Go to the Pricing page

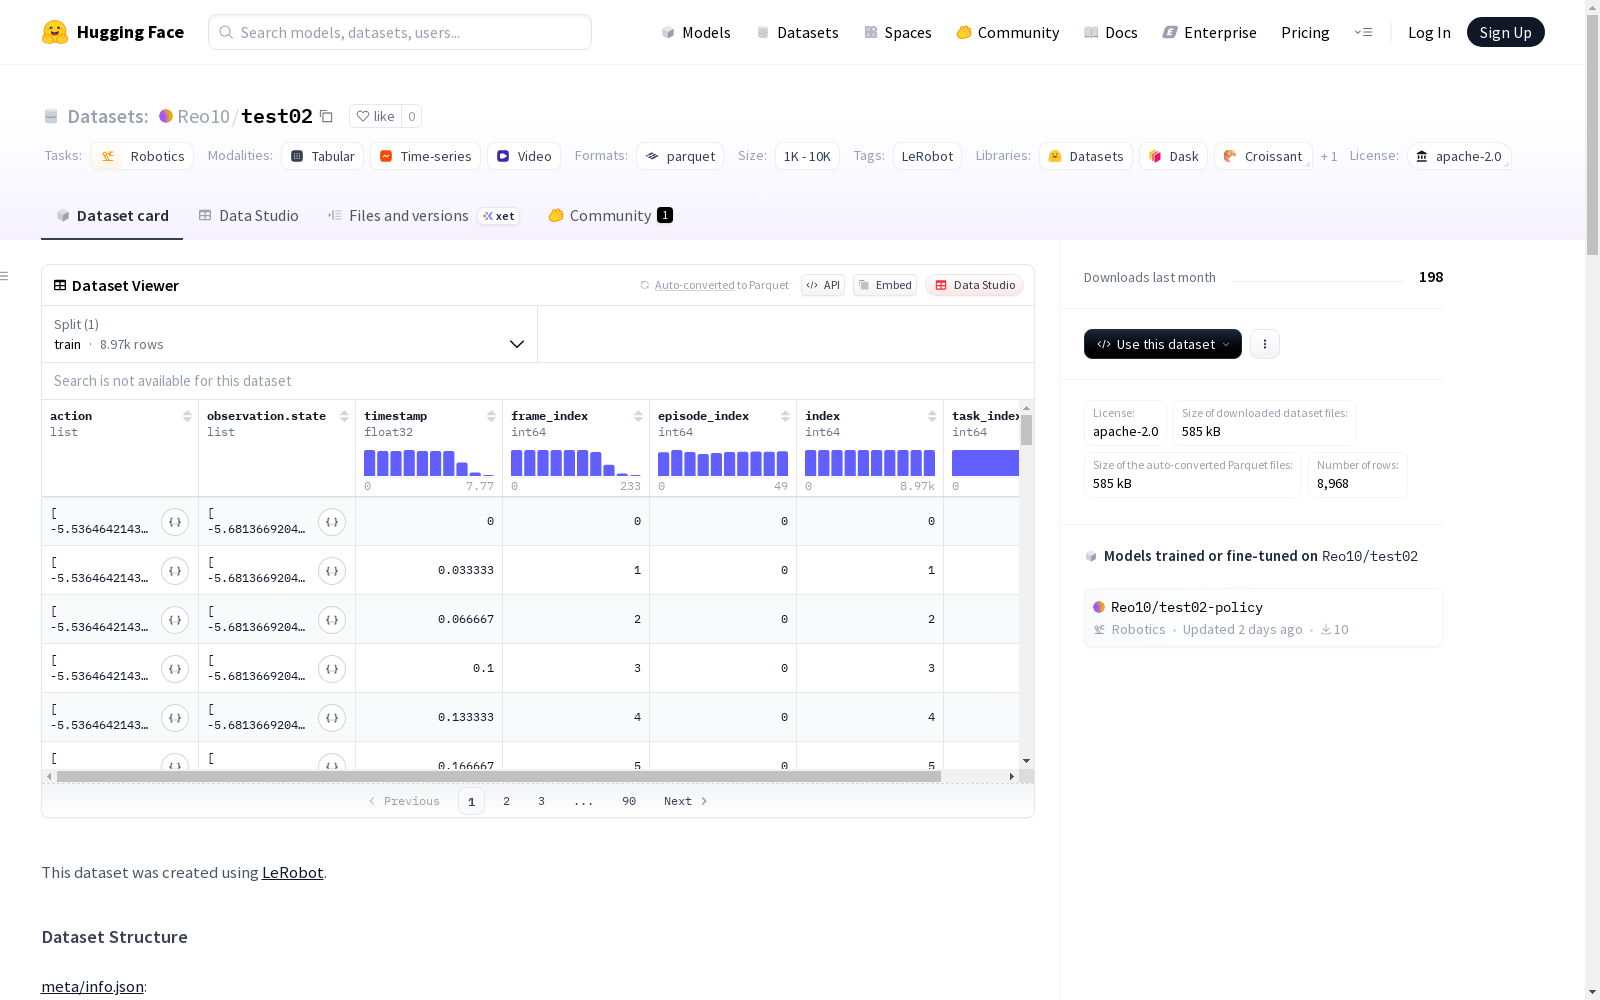pyautogui.click(x=1305, y=32)
